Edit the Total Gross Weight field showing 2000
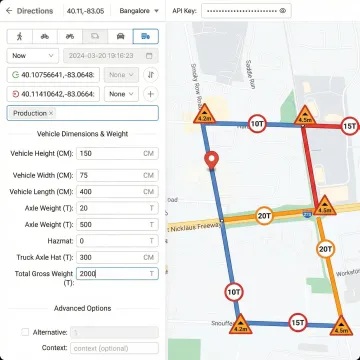This screenshot has width=360, height=360. point(117,274)
